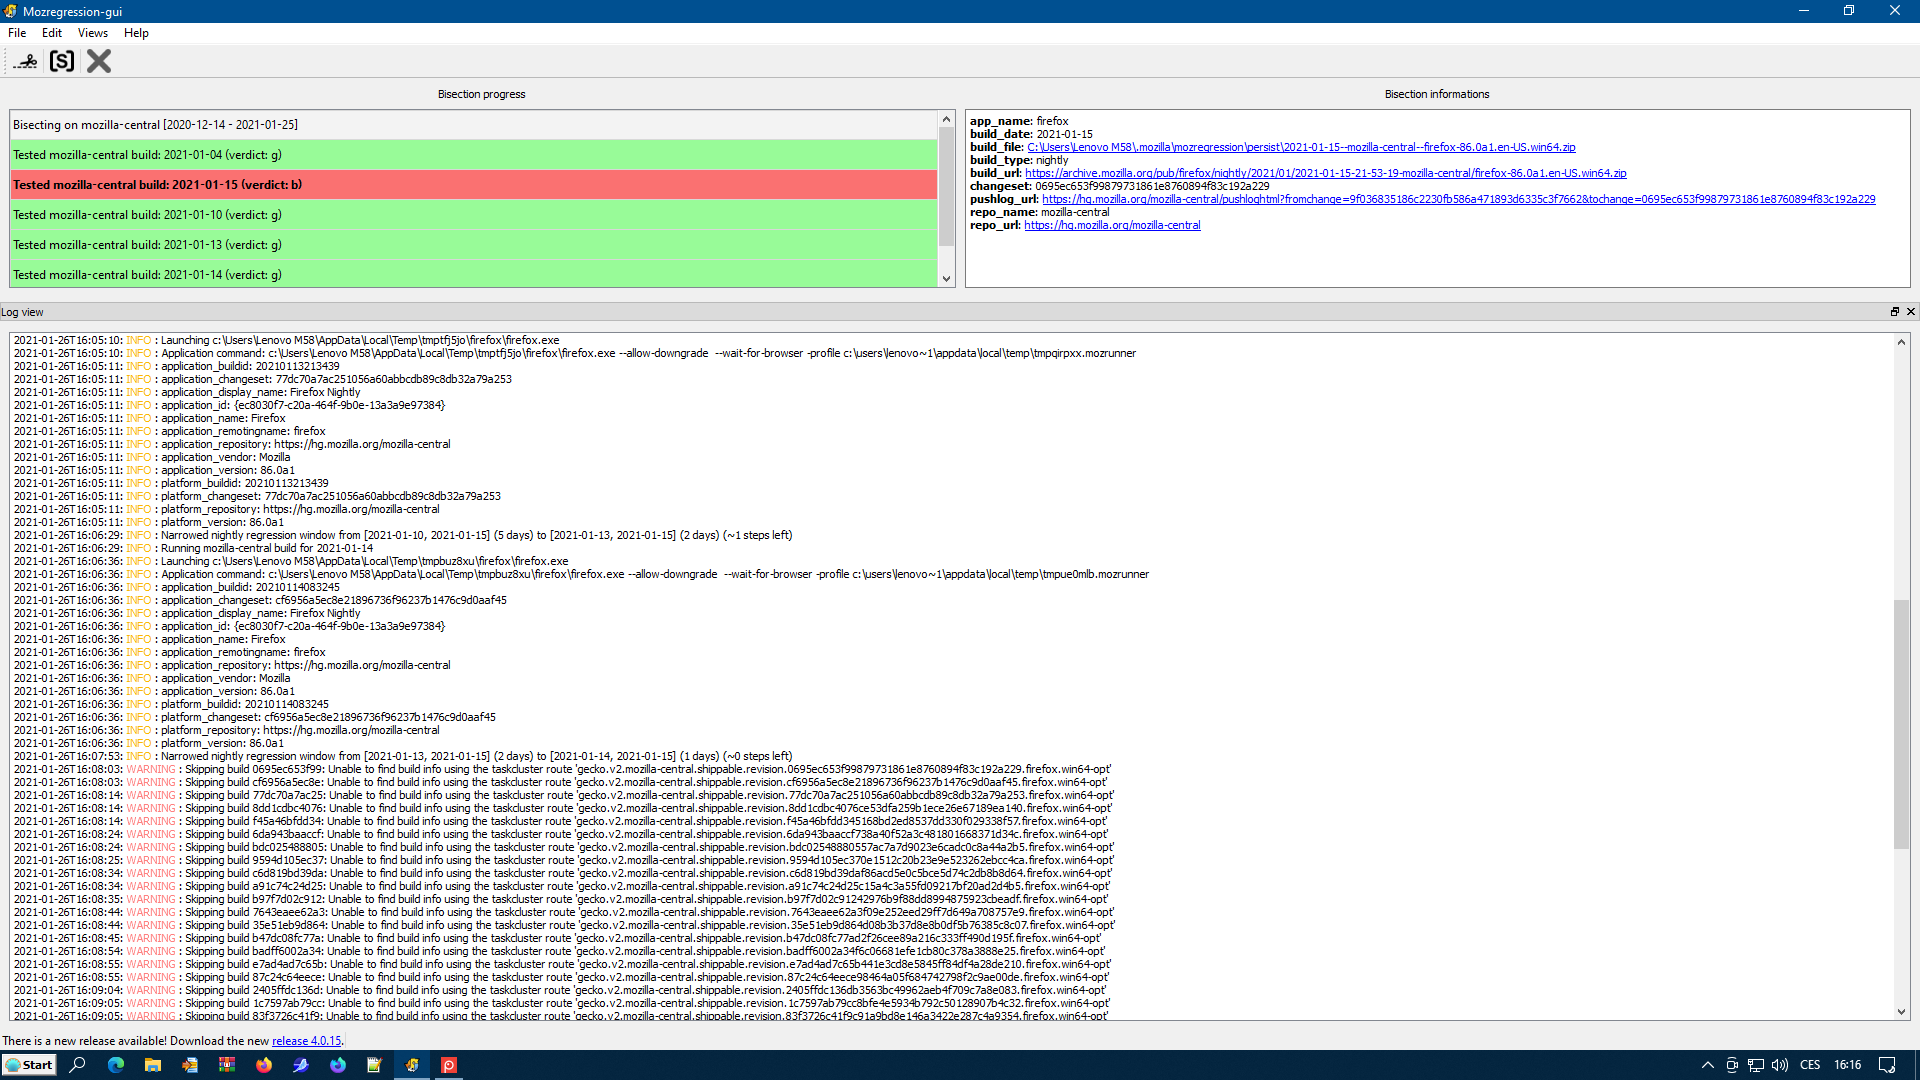Open Firefox from the taskbar
1920x1080 pixels.
[264, 1065]
